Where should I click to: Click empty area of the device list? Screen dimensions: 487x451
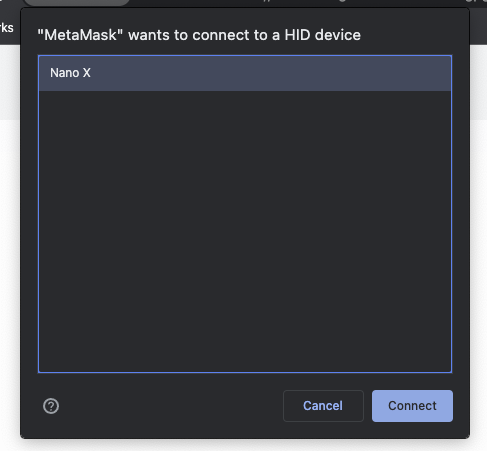(245, 230)
